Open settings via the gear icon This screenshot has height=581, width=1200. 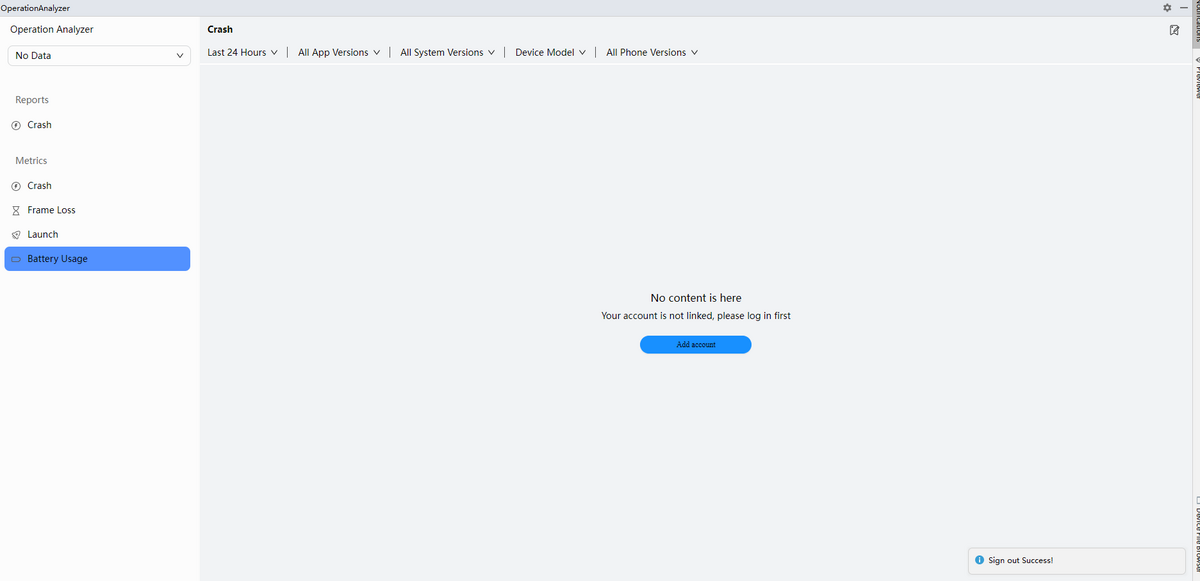coord(1166,8)
